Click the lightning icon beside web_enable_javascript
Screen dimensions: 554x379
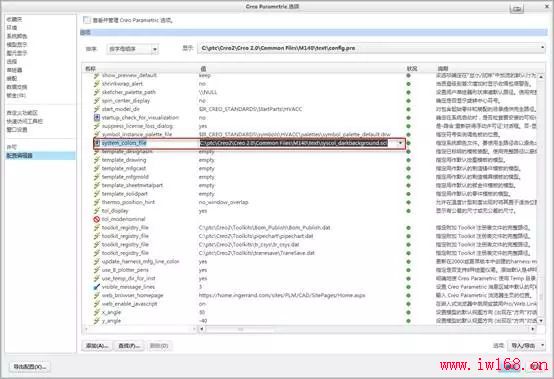click(x=96, y=304)
